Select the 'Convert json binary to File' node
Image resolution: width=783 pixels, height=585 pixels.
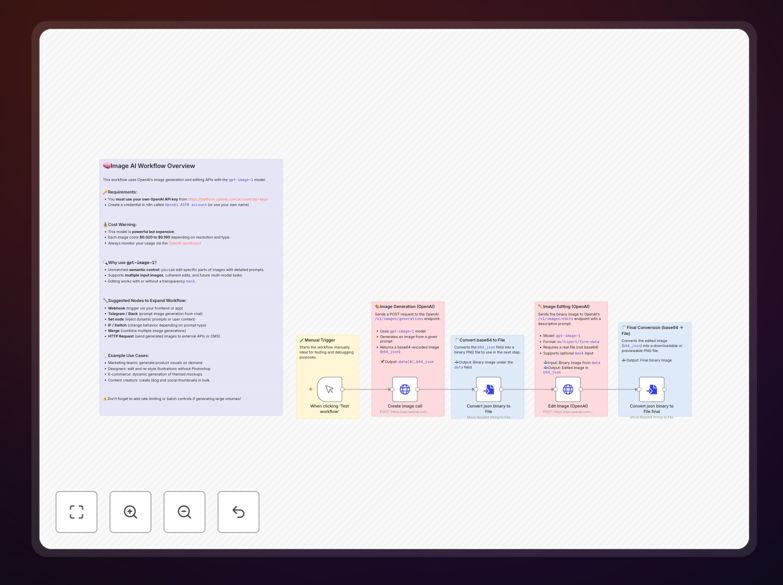488,389
